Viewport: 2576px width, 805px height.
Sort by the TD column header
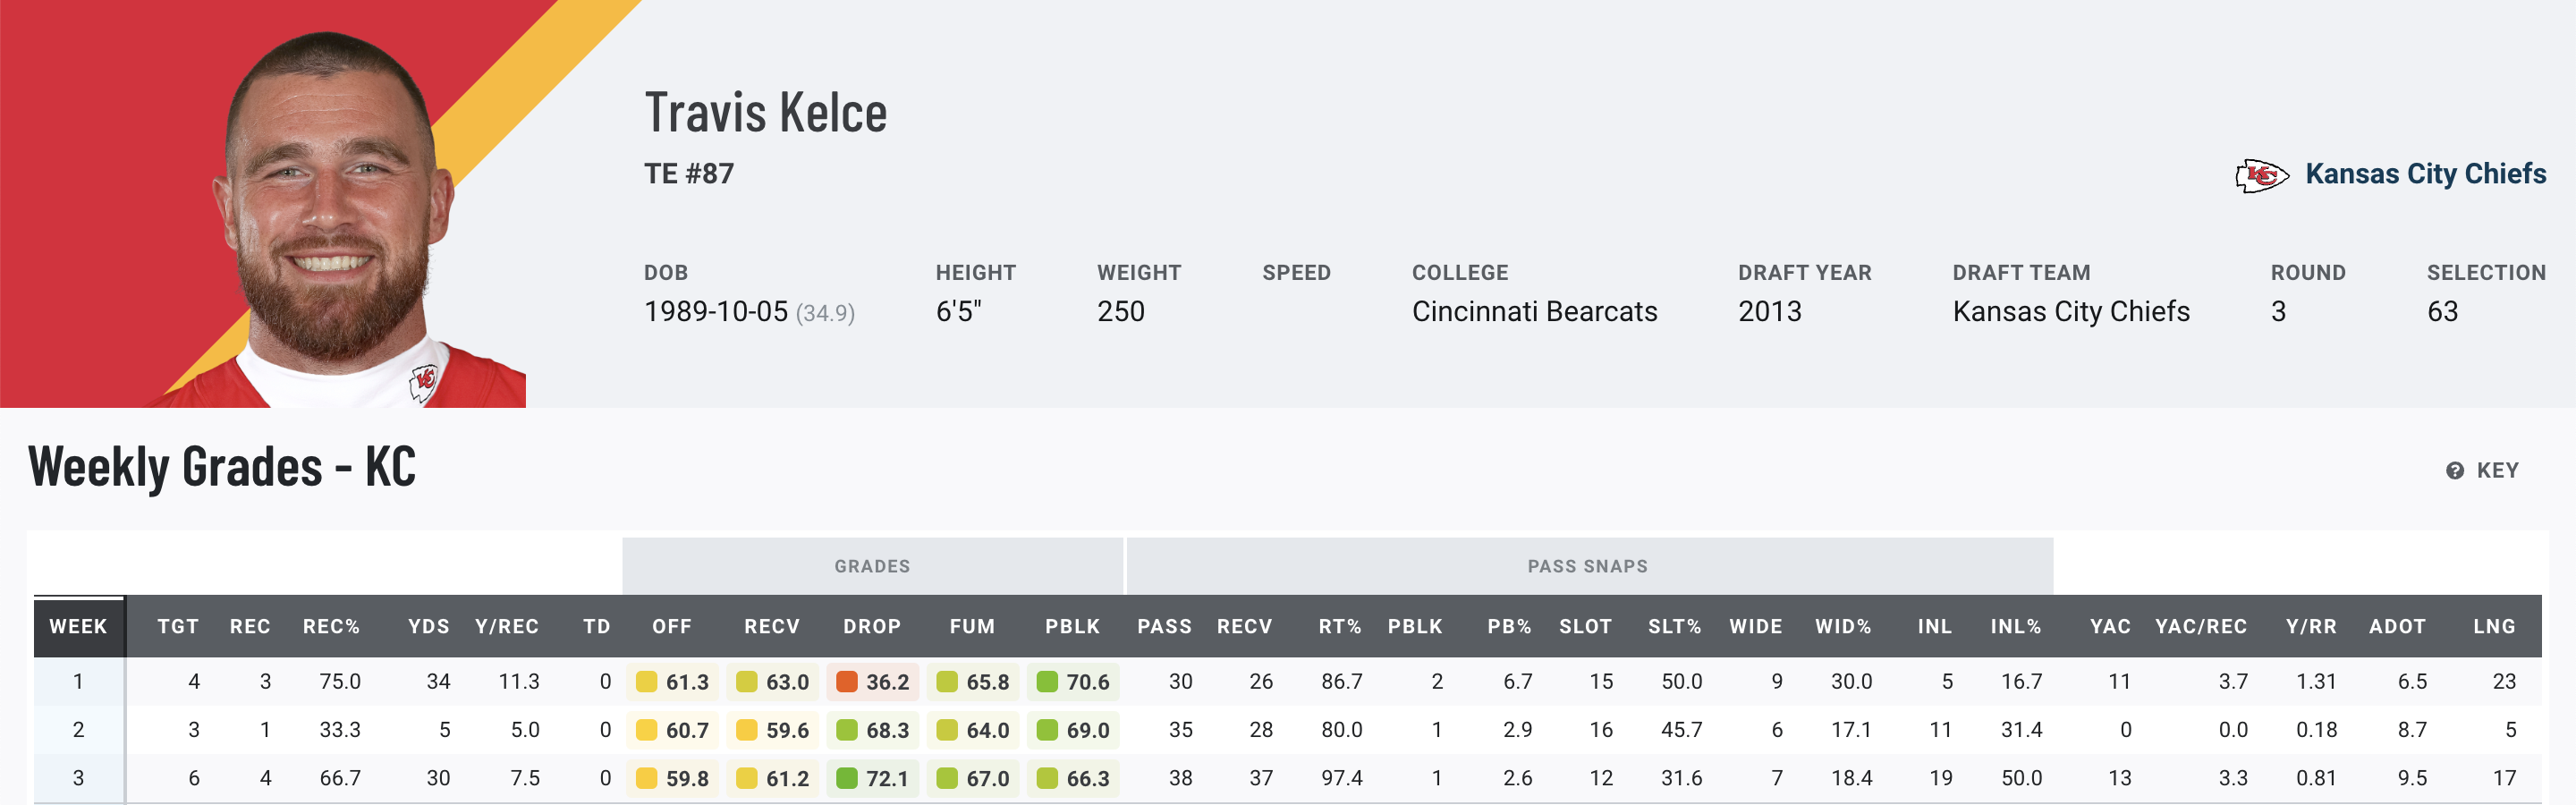(x=597, y=626)
